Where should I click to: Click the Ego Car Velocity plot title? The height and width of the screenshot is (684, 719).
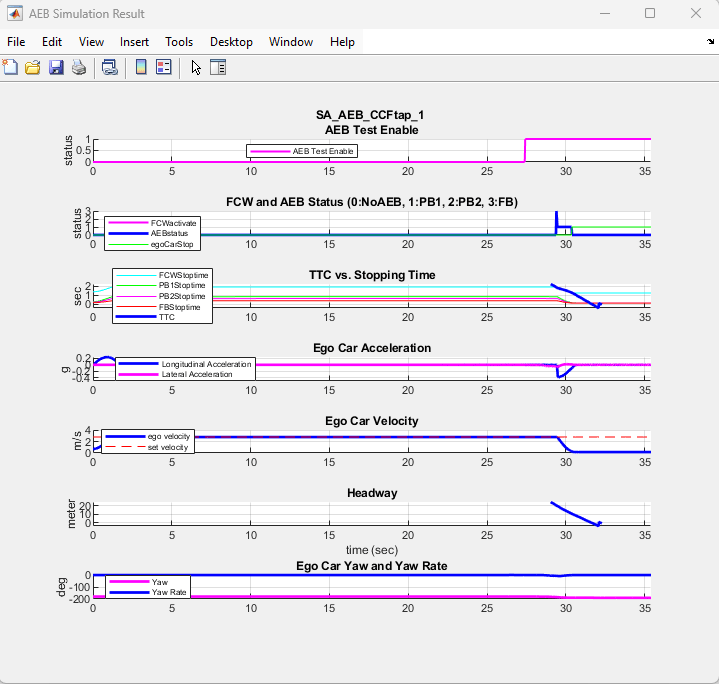pyautogui.click(x=373, y=421)
